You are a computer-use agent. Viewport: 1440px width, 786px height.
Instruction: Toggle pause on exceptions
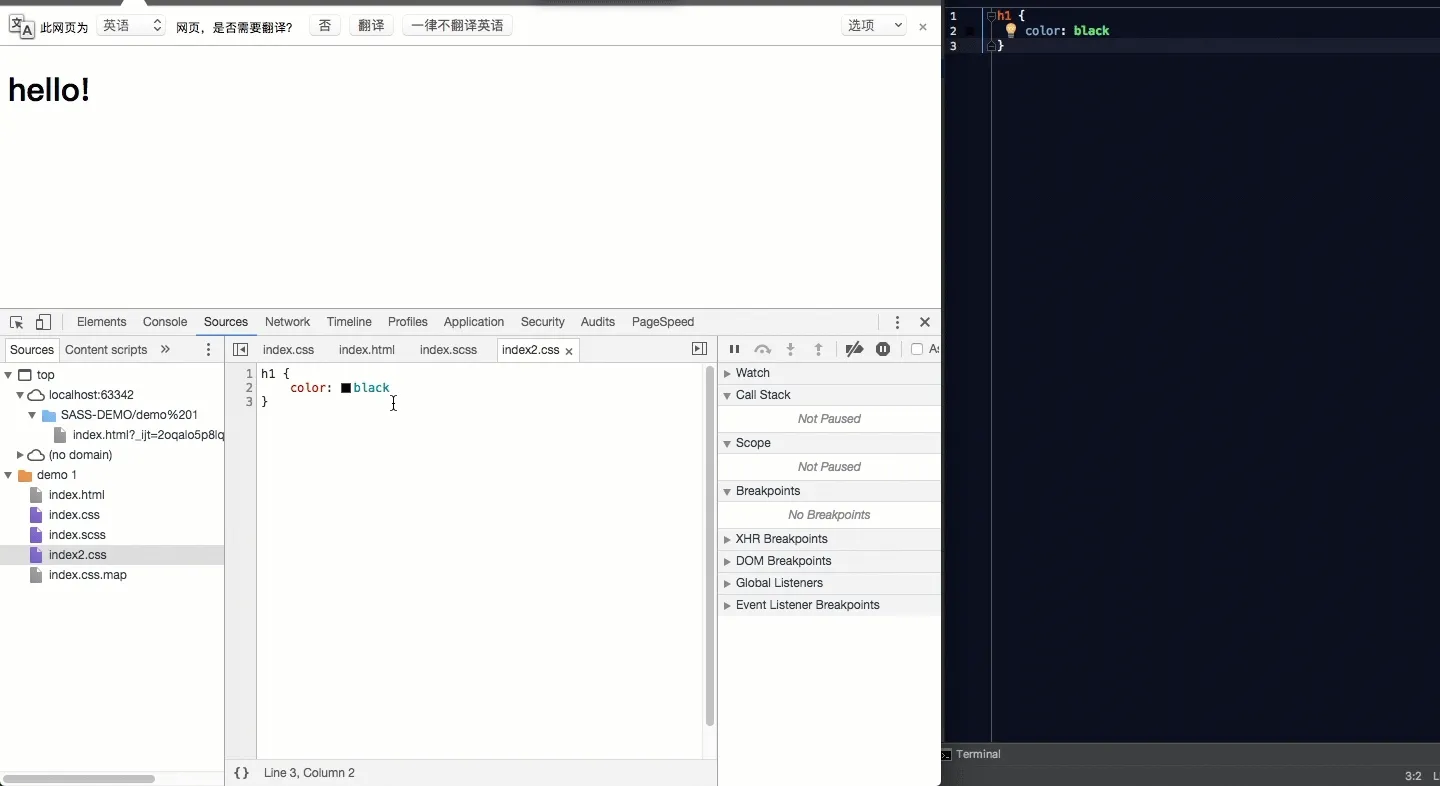coord(883,349)
